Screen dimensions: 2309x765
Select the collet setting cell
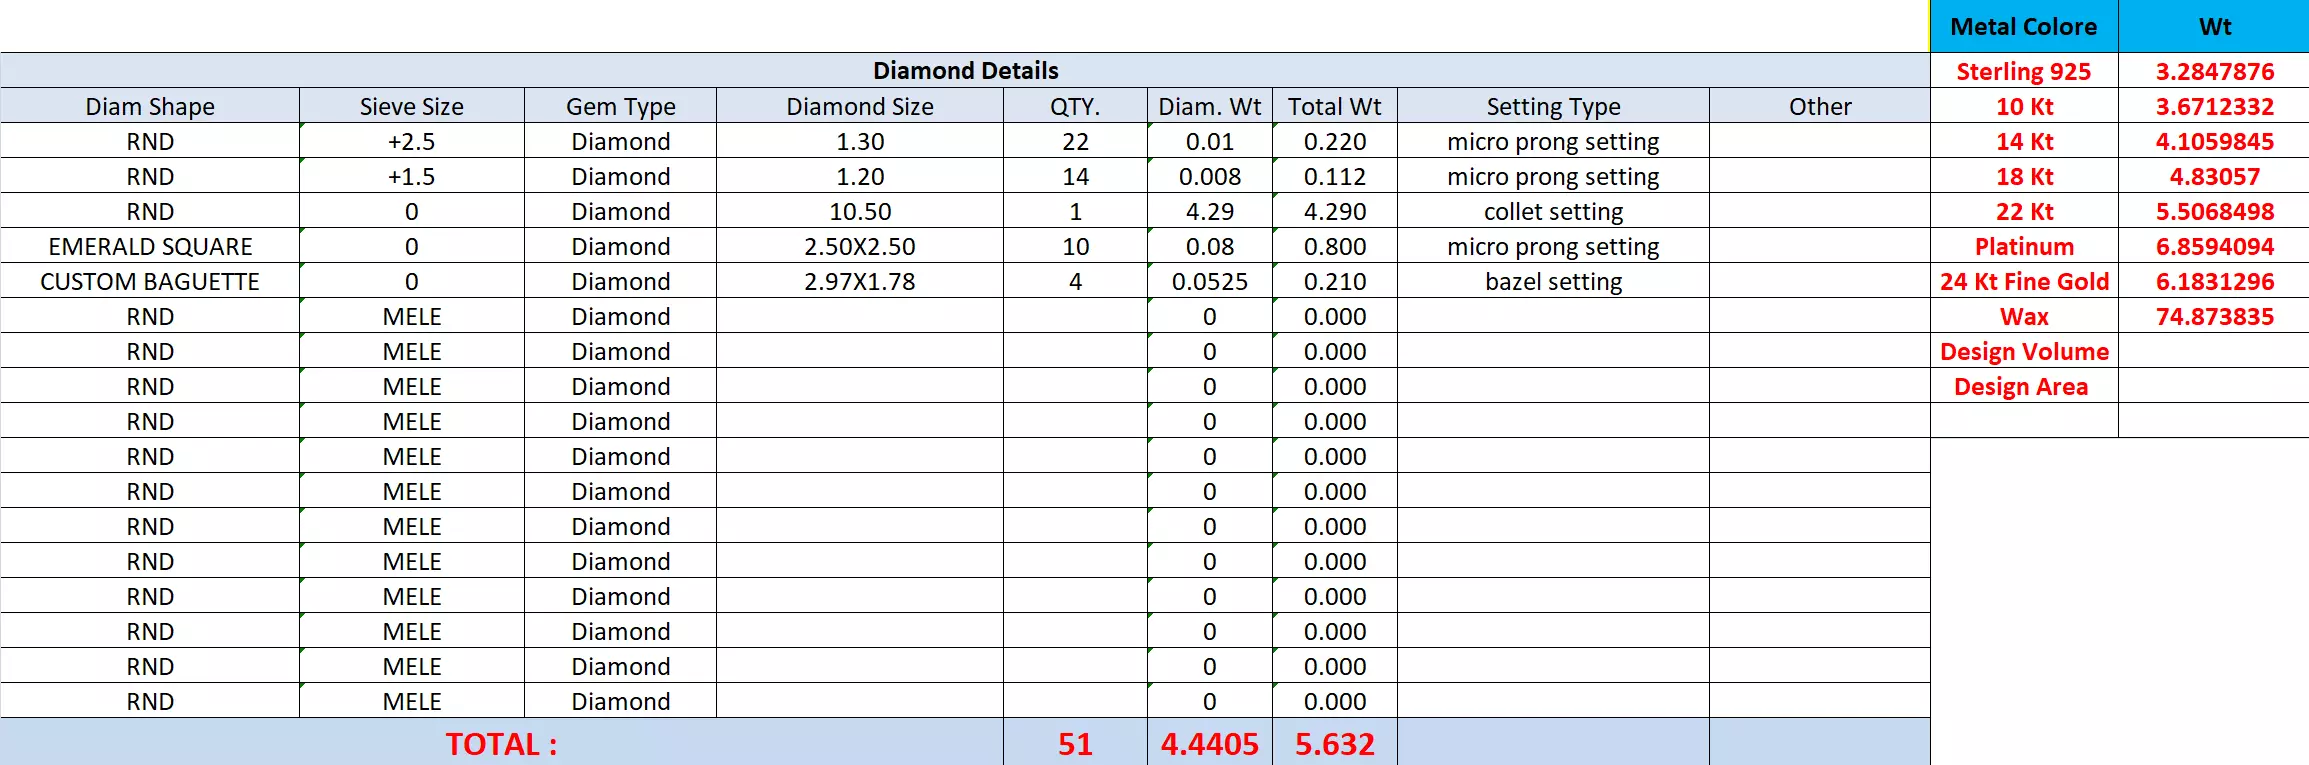pos(1553,211)
